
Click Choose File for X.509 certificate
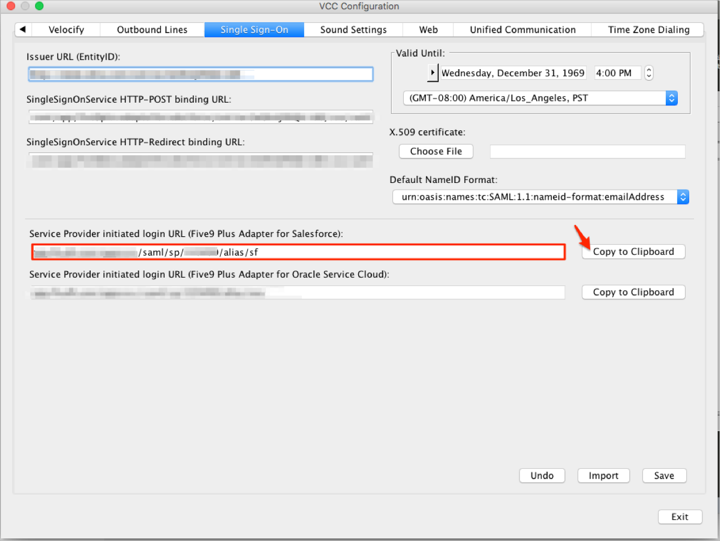[436, 151]
